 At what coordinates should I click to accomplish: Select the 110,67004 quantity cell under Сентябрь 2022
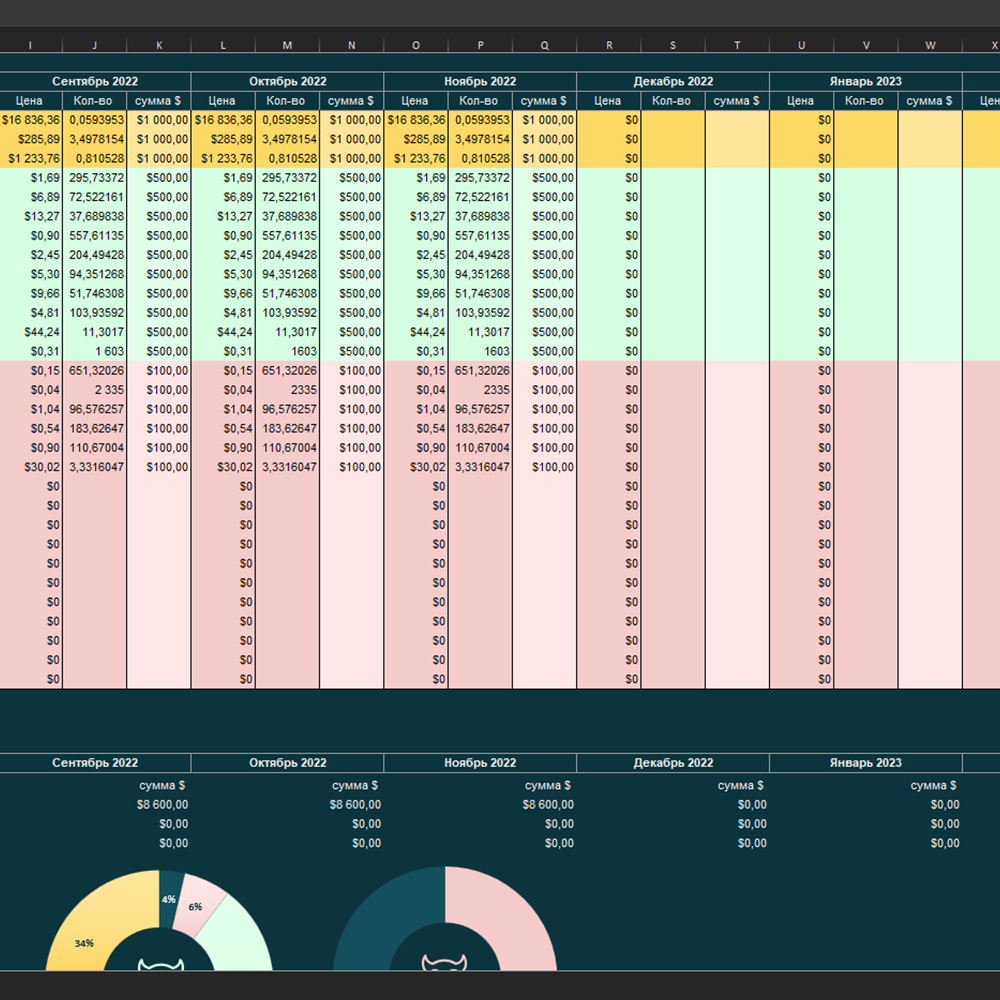95,448
